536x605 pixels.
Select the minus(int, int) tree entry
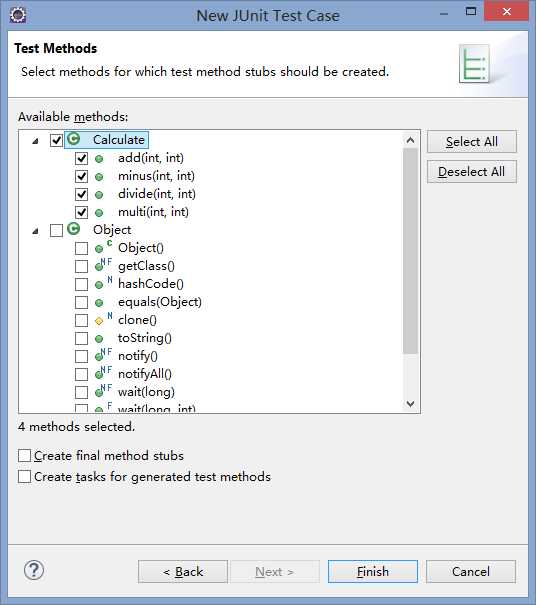coord(156,176)
